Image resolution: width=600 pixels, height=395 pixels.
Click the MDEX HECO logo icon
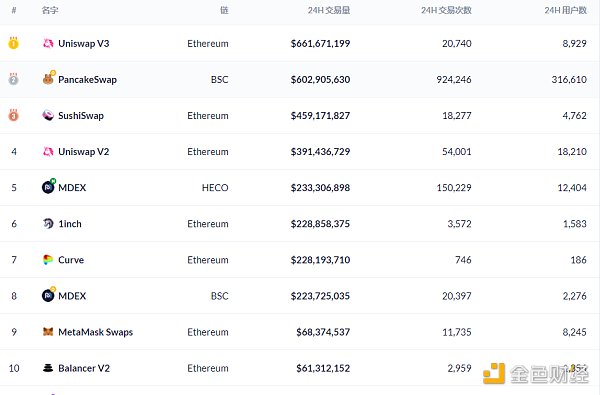49,186
